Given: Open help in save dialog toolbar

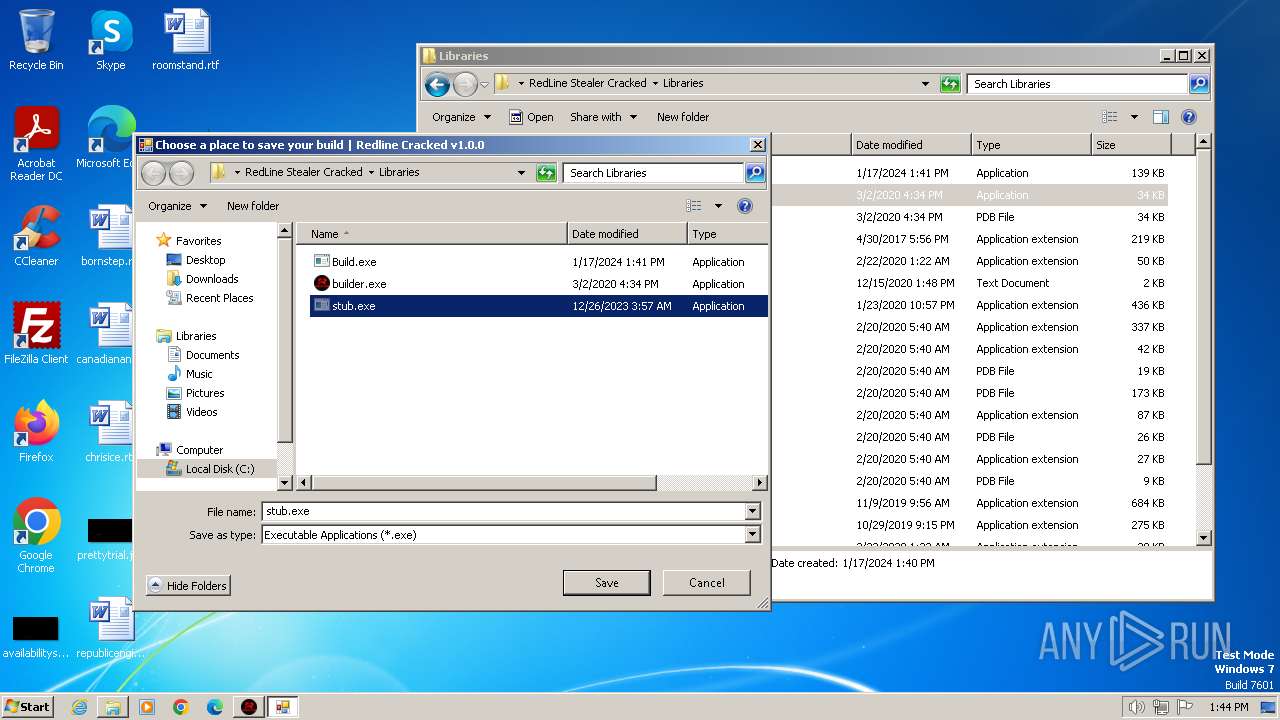Looking at the screenshot, I should pyautogui.click(x=744, y=206).
